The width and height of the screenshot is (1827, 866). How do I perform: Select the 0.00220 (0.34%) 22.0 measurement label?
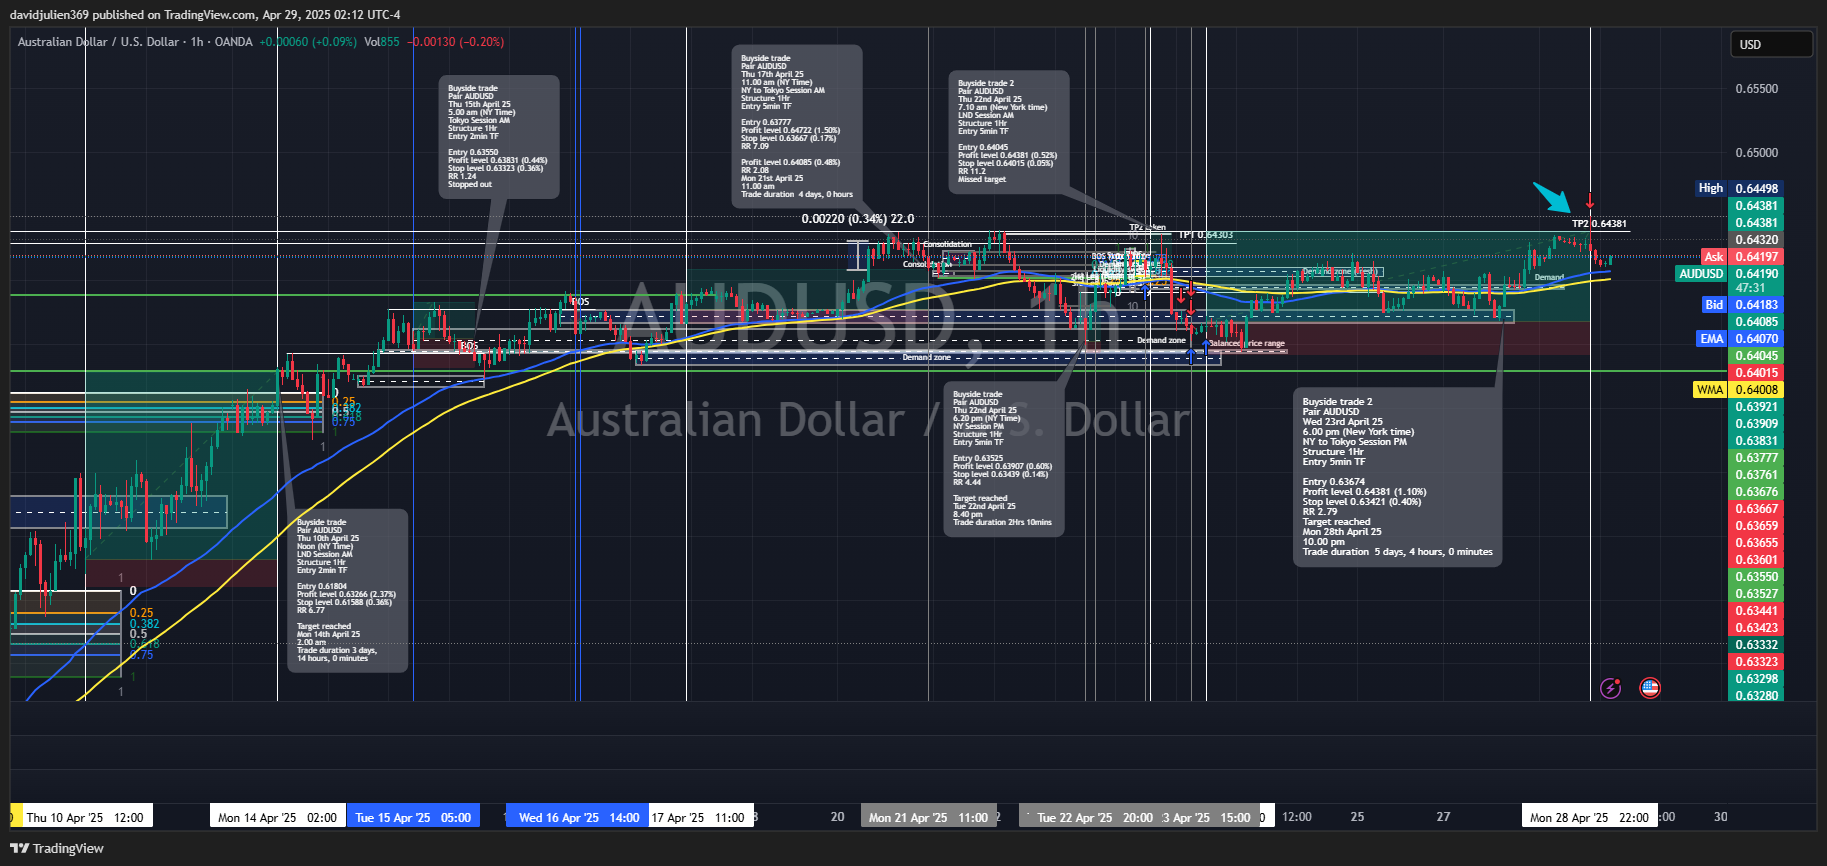coord(858,219)
